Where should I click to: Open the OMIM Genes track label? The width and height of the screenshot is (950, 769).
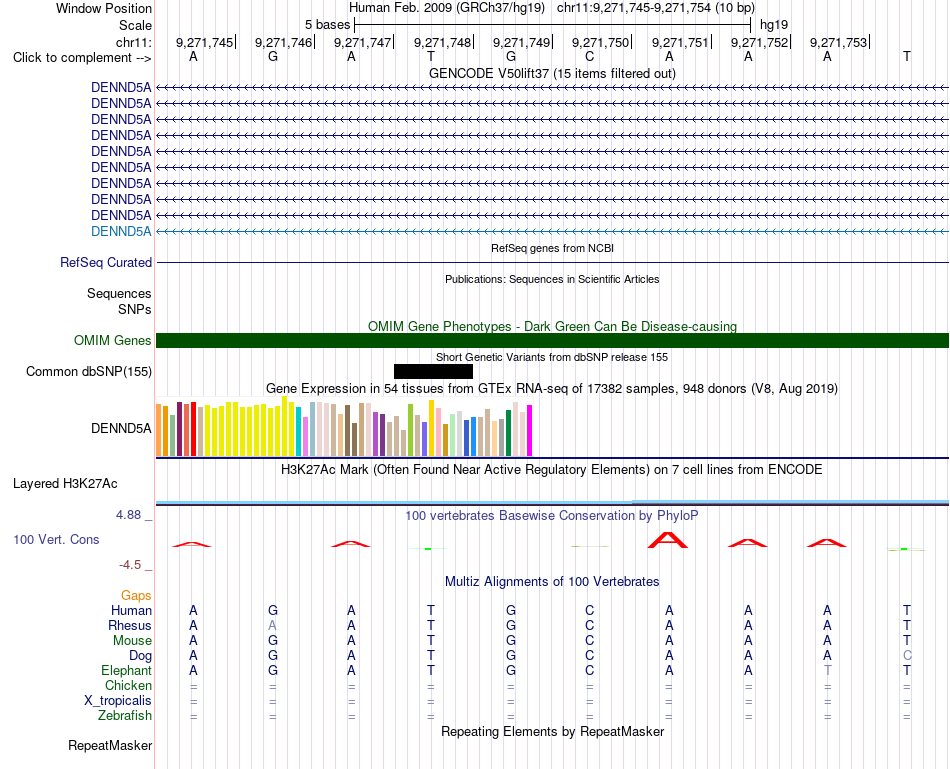[113, 341]
